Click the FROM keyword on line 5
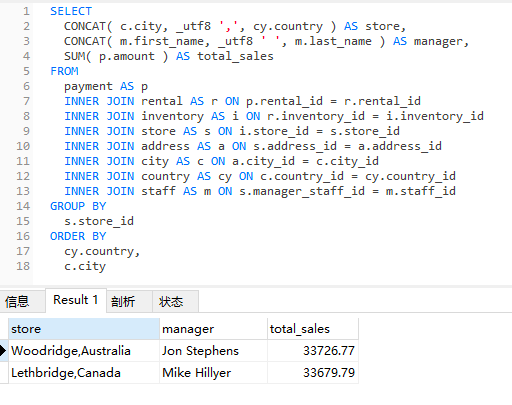The width and height of the screenshot is (512, 405). 64,71
